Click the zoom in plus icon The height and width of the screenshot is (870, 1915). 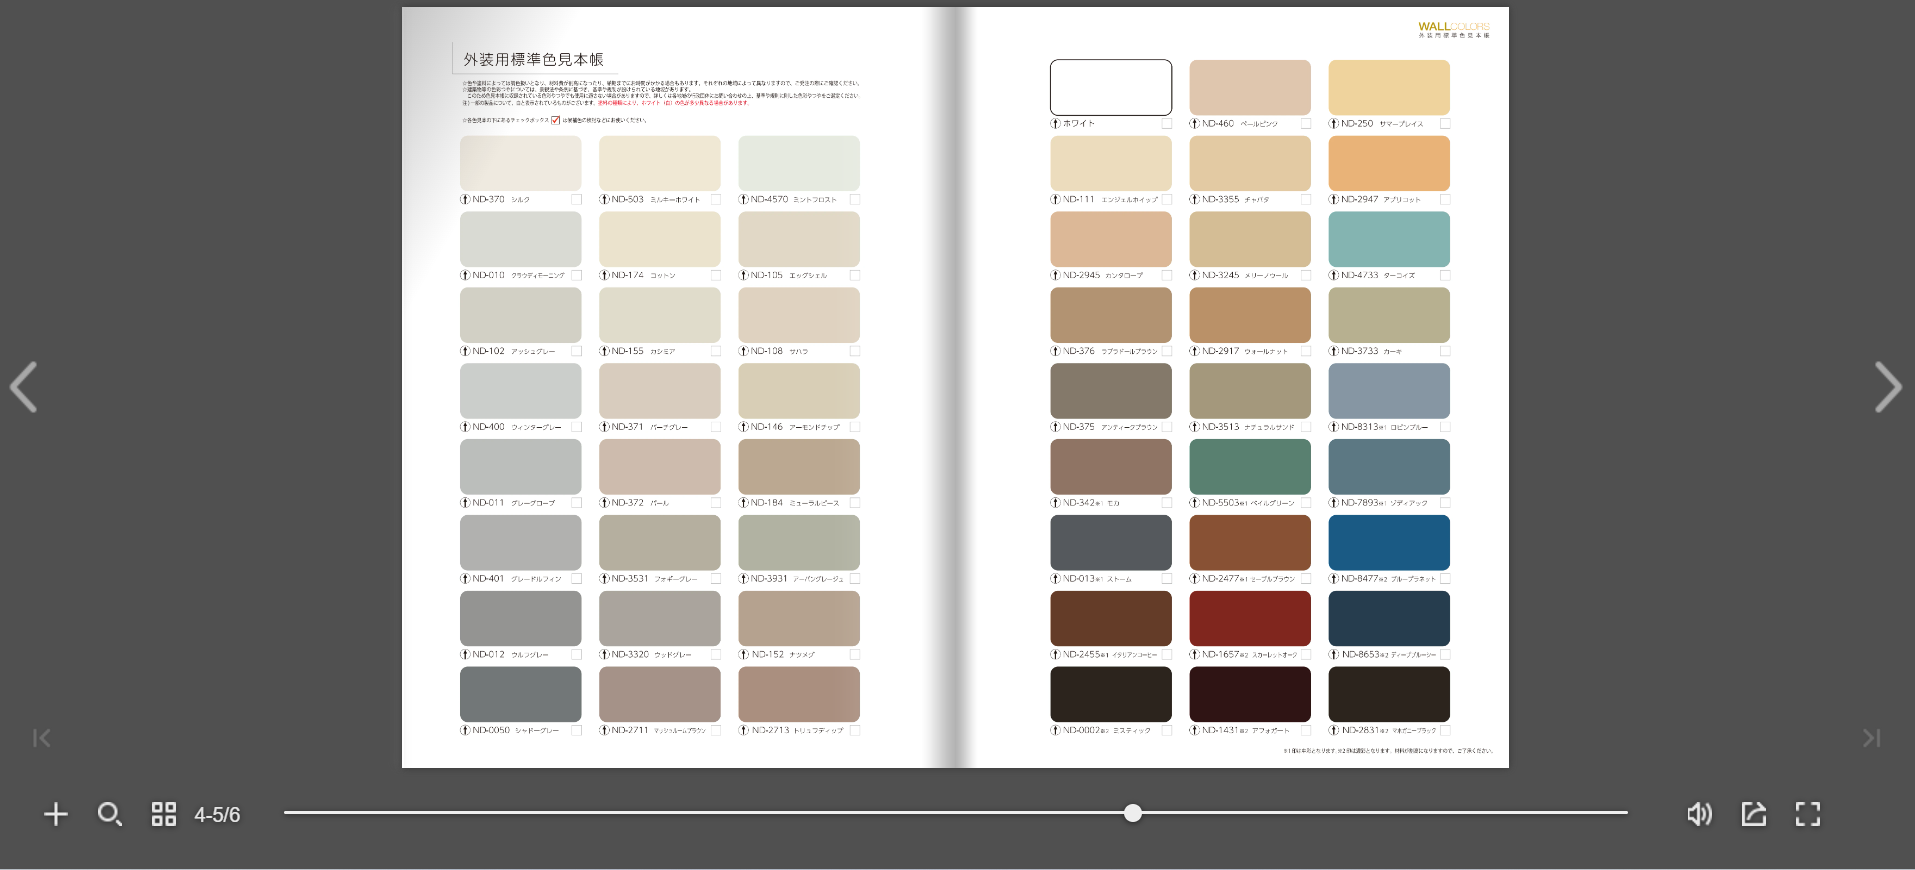[56, 814]
